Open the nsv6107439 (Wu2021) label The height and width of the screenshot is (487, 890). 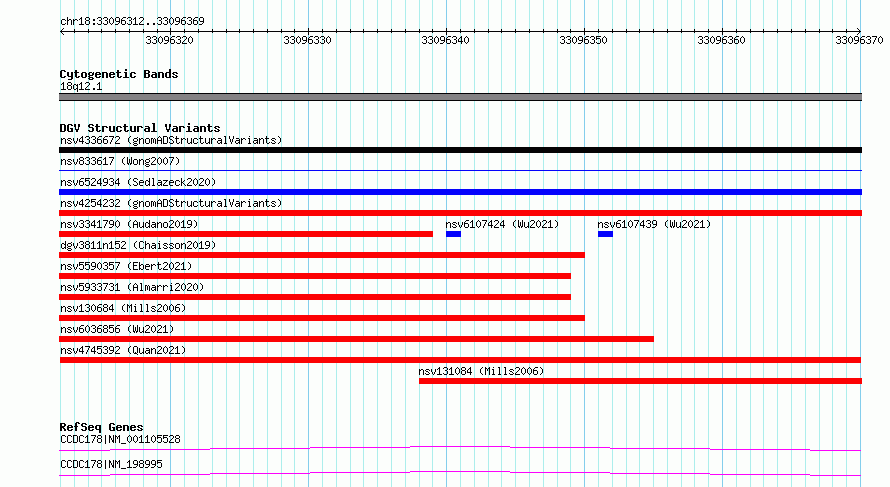(x=654, y=224)
